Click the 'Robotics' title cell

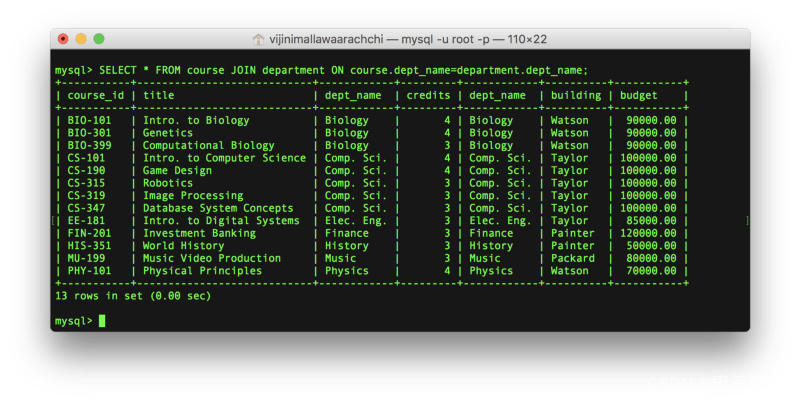pyautogui.click(x=168, y=183)
